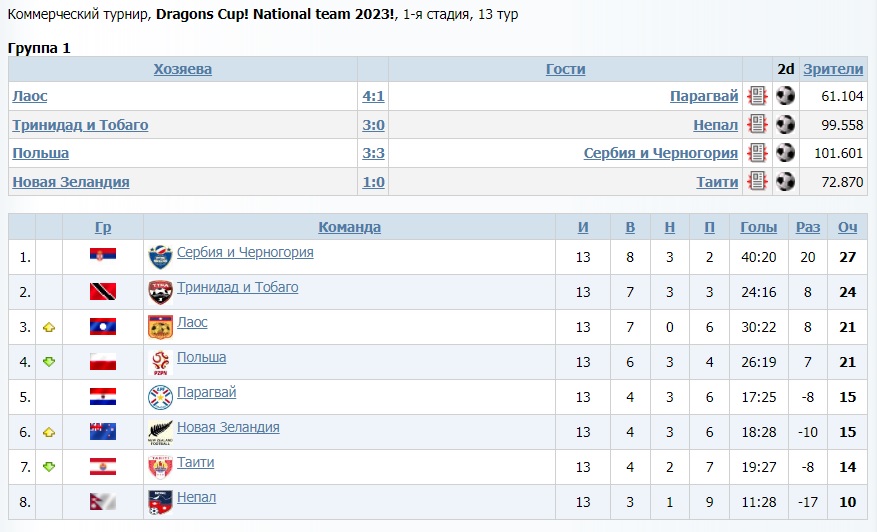The width and height of the screenshot is (877, 532).
Task: Open match report icon for Laos–Paraguay
Action: pyautogui.click(x=757, y=96)
